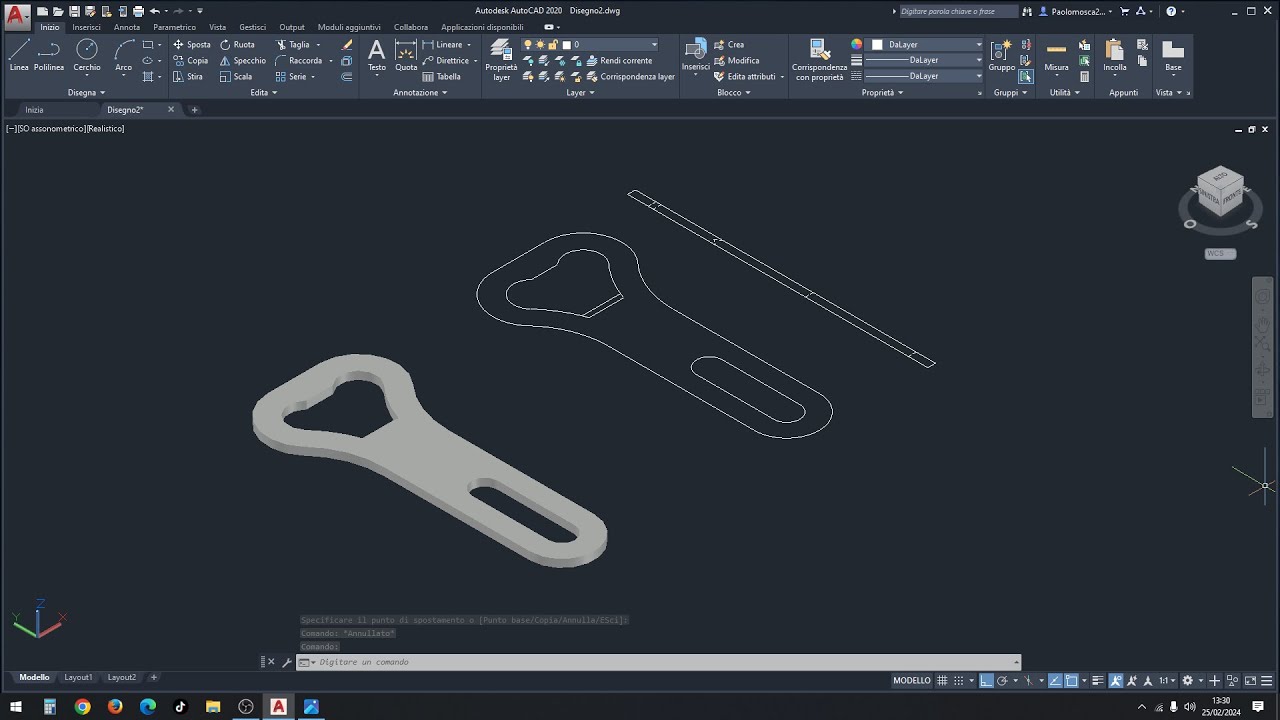Select the Copia tool

tap(190, 61)
